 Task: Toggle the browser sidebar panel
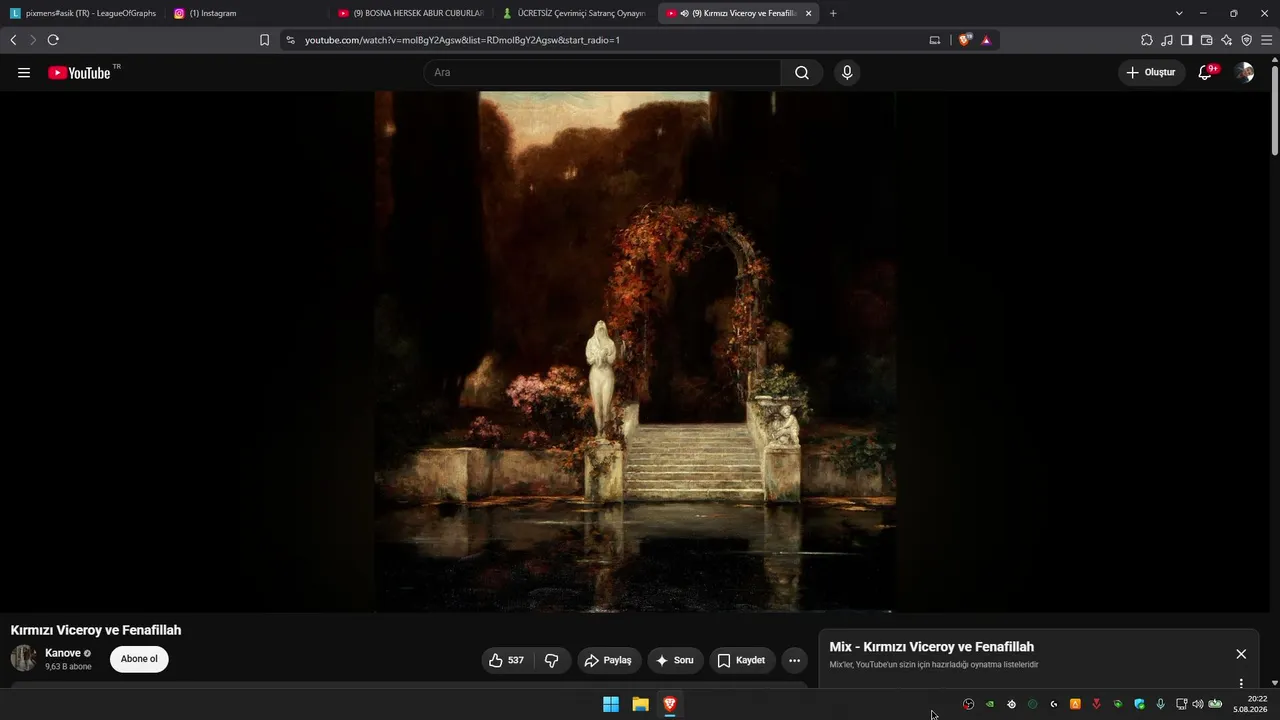pyautogui.click(x=1186, y=40)
